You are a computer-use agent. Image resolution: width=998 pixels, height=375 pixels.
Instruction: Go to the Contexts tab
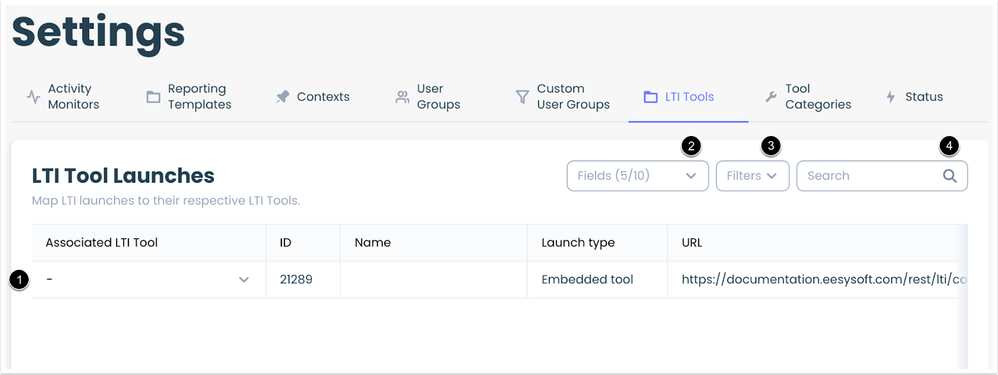[x=313, y=97]
